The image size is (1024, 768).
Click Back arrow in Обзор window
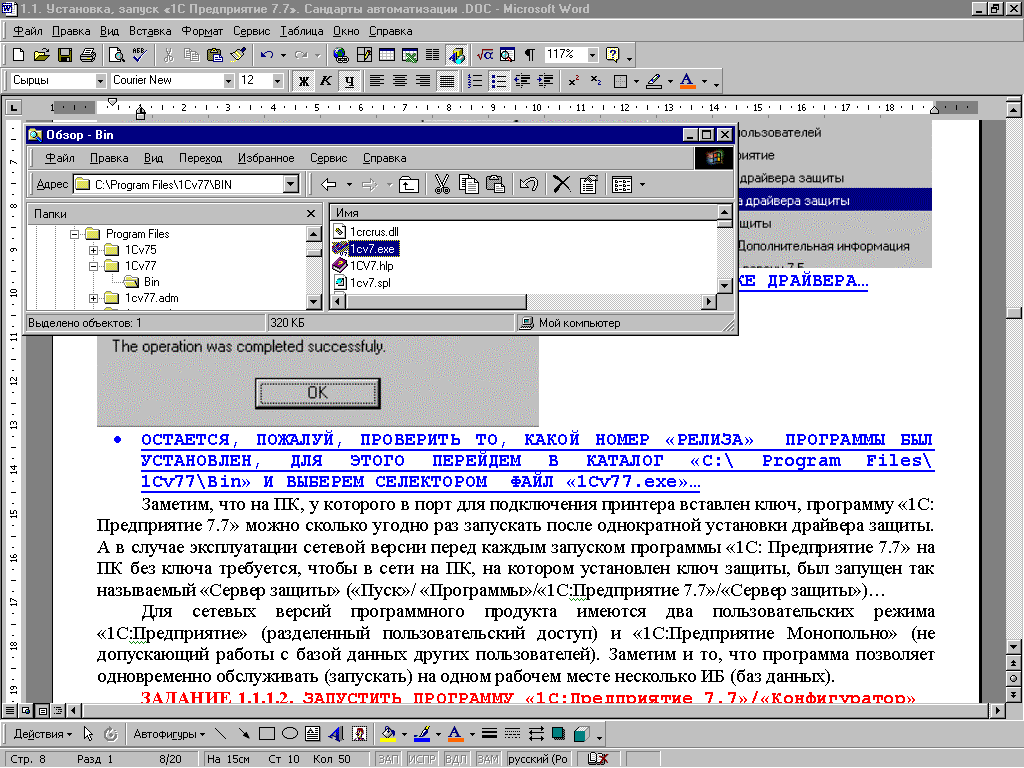328,185
